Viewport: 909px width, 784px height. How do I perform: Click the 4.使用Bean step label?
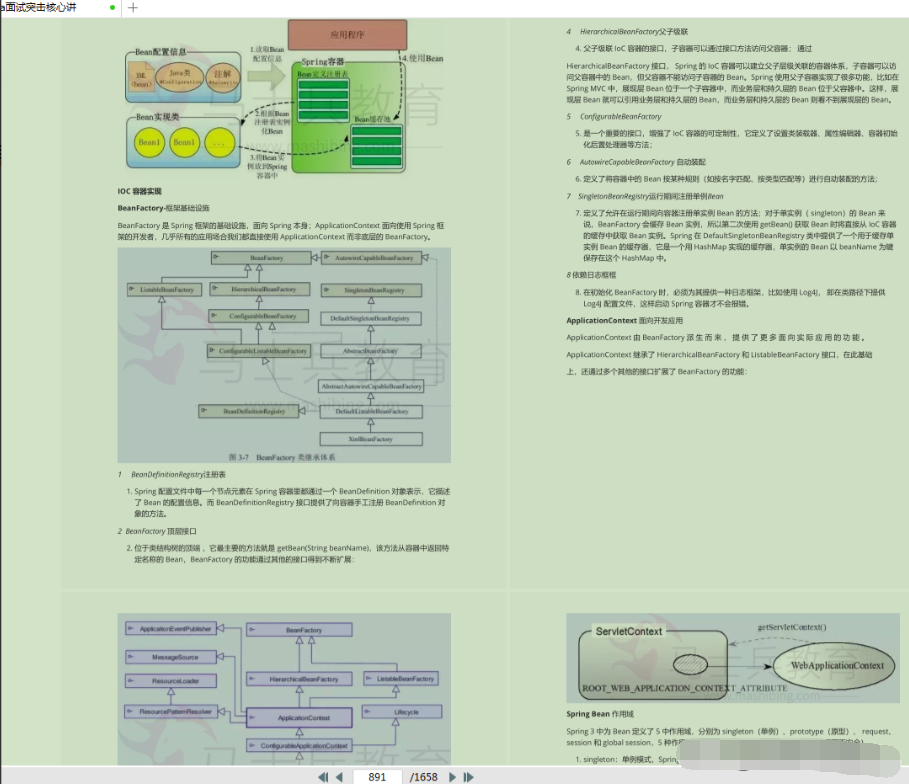pyautogui.click(x=422, y=59)
